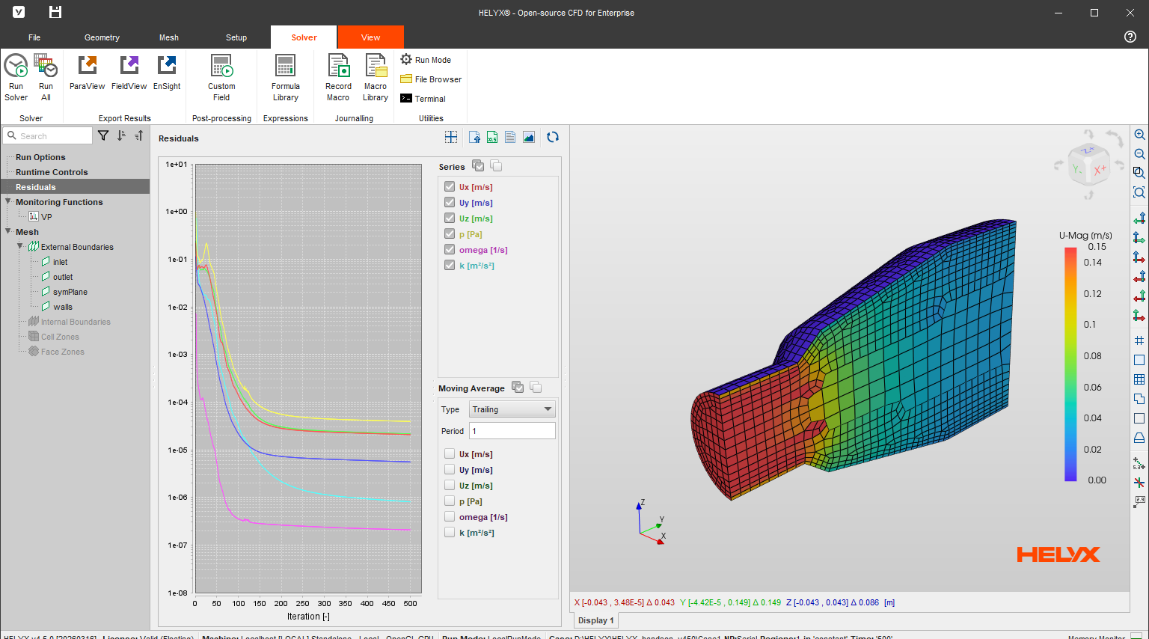
Task: Open the Custom Field post-processing tool
Action: click(x=221, y=77)
